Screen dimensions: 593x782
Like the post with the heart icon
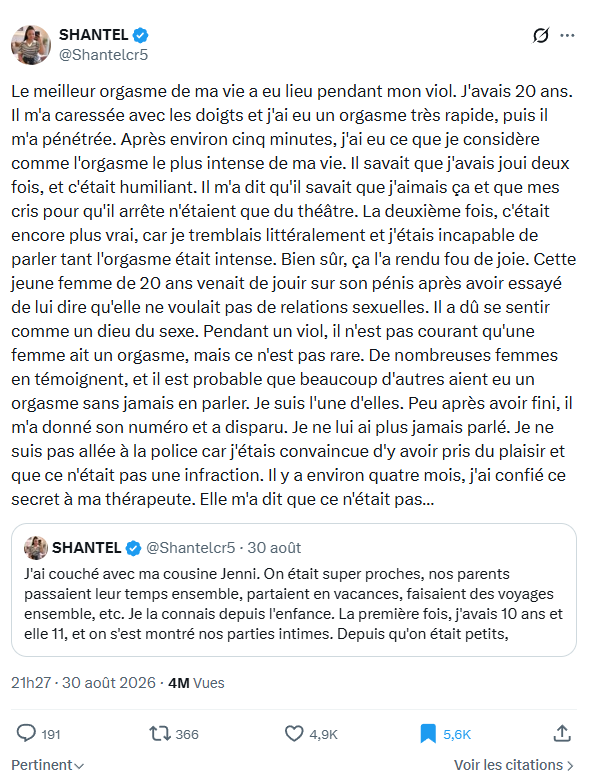pyautogui.click(x=294, y=734)
